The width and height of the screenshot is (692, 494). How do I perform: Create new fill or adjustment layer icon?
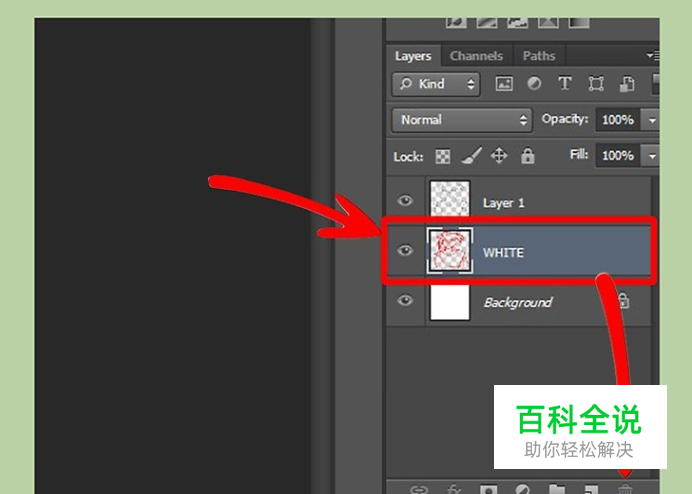[523, 489]
